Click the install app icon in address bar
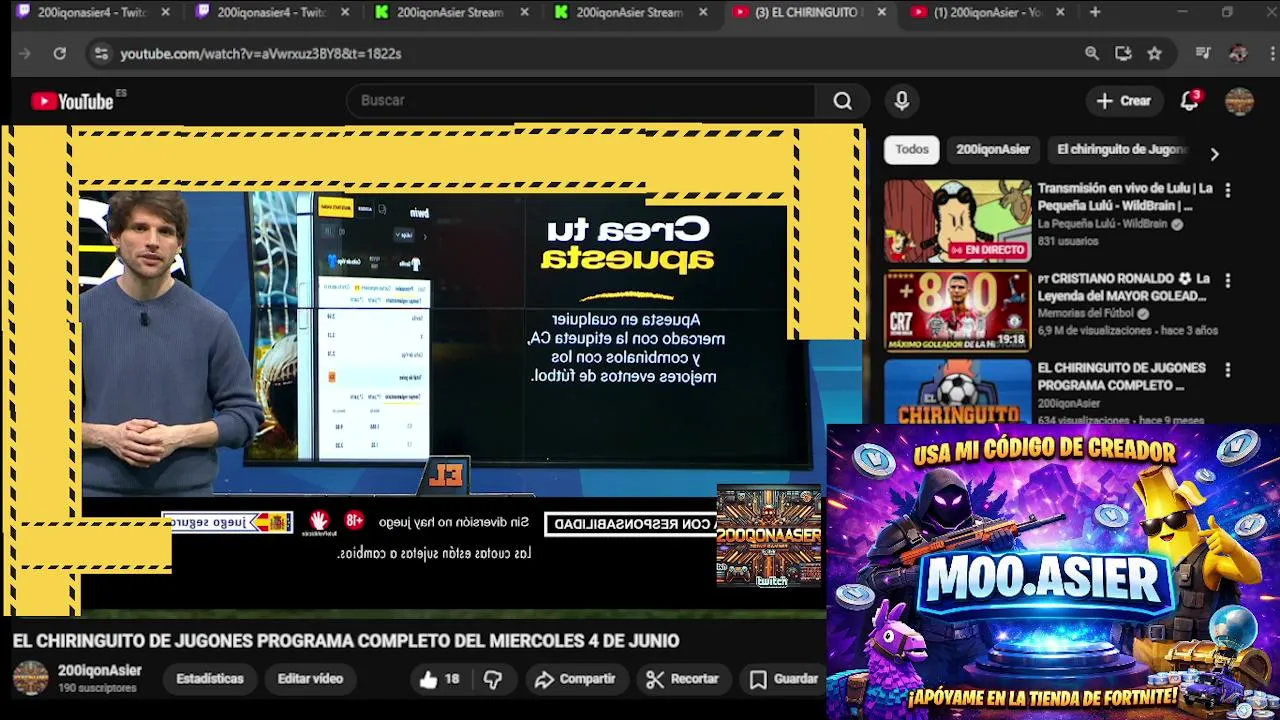 click(1123, 54)
